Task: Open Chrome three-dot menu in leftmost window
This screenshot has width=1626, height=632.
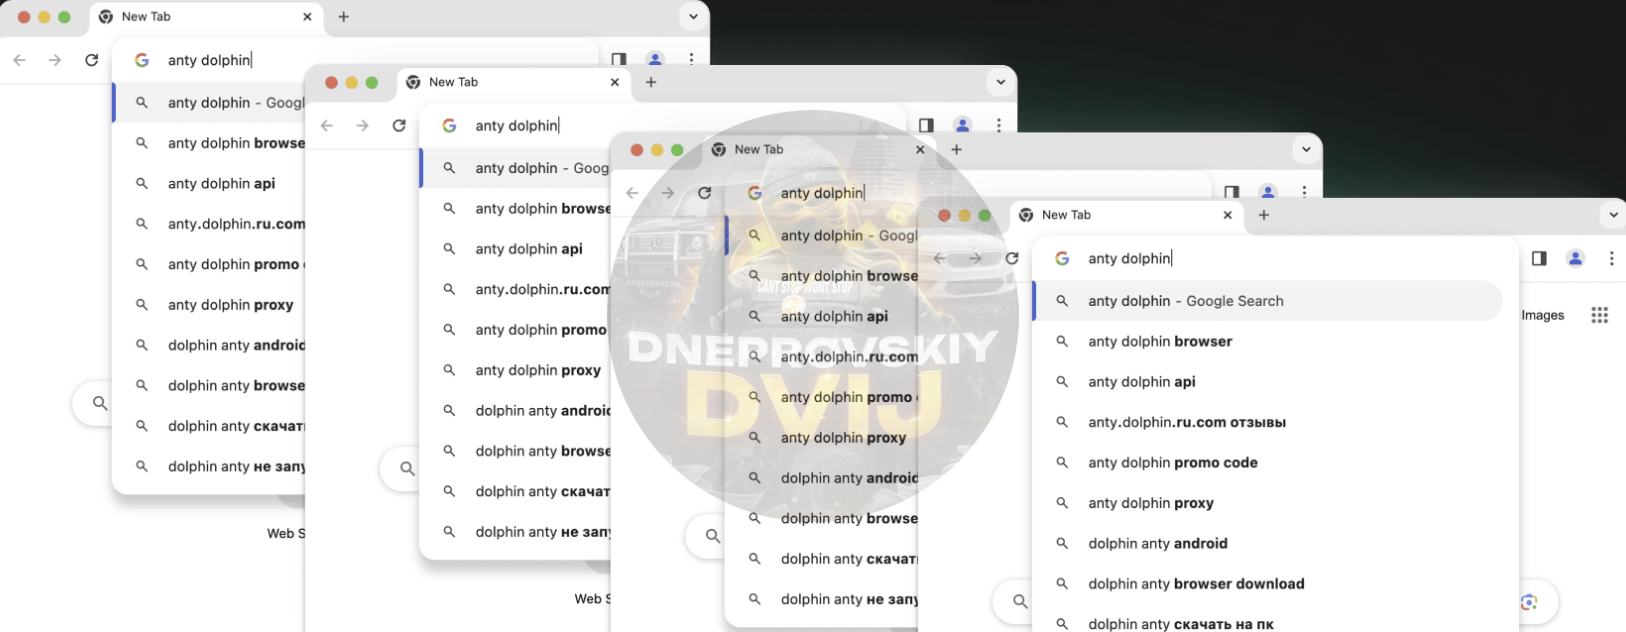Action: tap(691, 60)
